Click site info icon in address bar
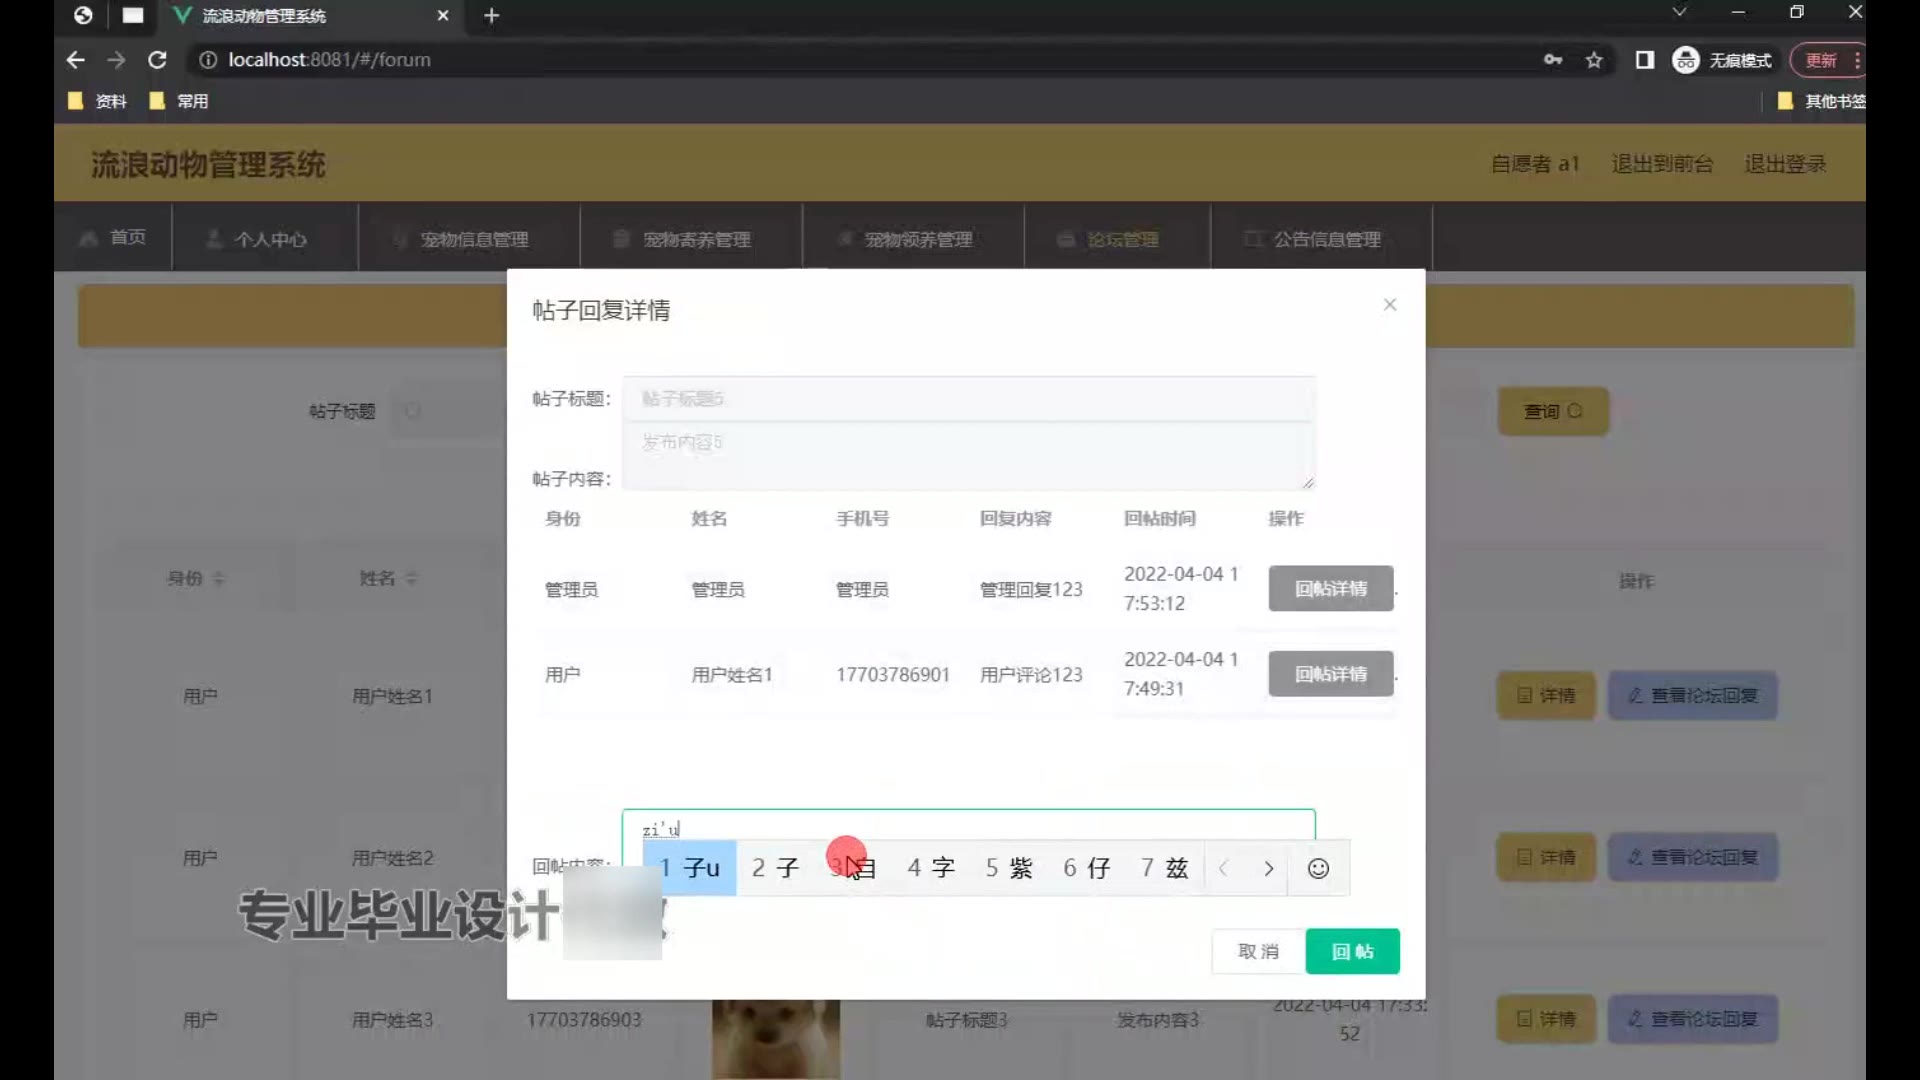The width and height of the screenshot is (1920, 1080). tap(208, 60)
